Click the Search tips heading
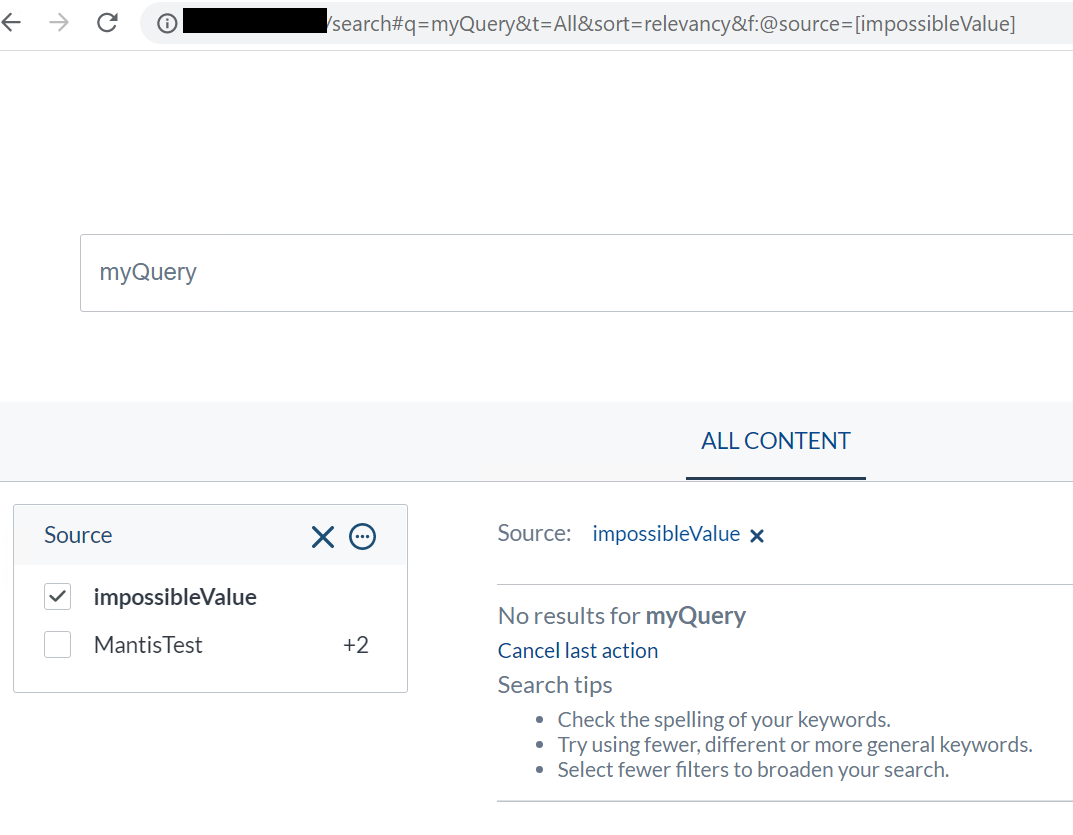Screen dimensions: 1073x835 [555, 685]
